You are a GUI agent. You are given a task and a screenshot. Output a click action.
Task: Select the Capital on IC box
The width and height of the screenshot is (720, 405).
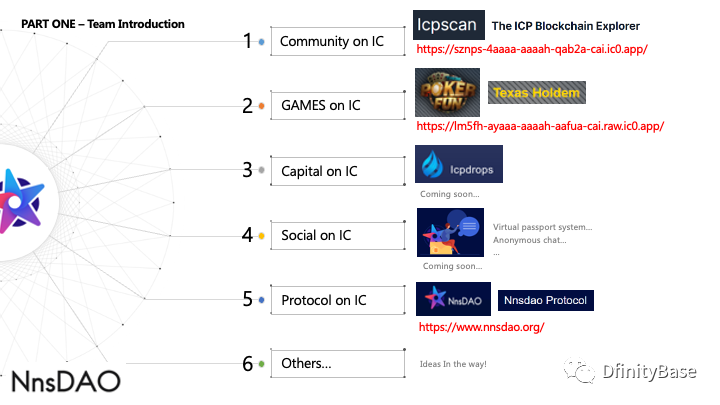[x=338, y=171]
